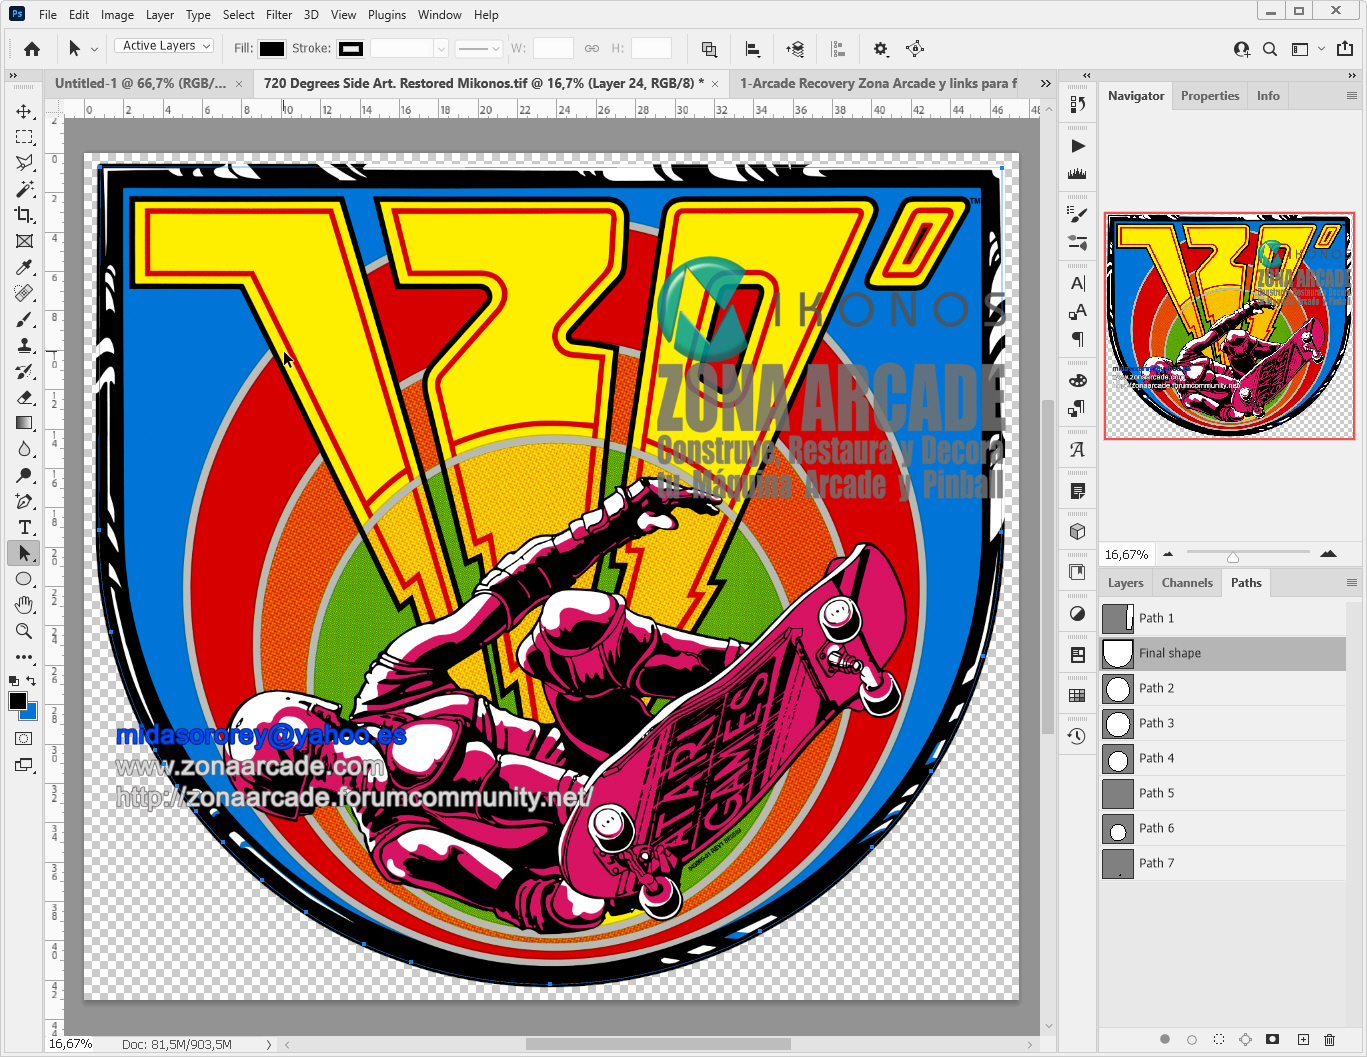Select the Hand tool

click(24, 605)
